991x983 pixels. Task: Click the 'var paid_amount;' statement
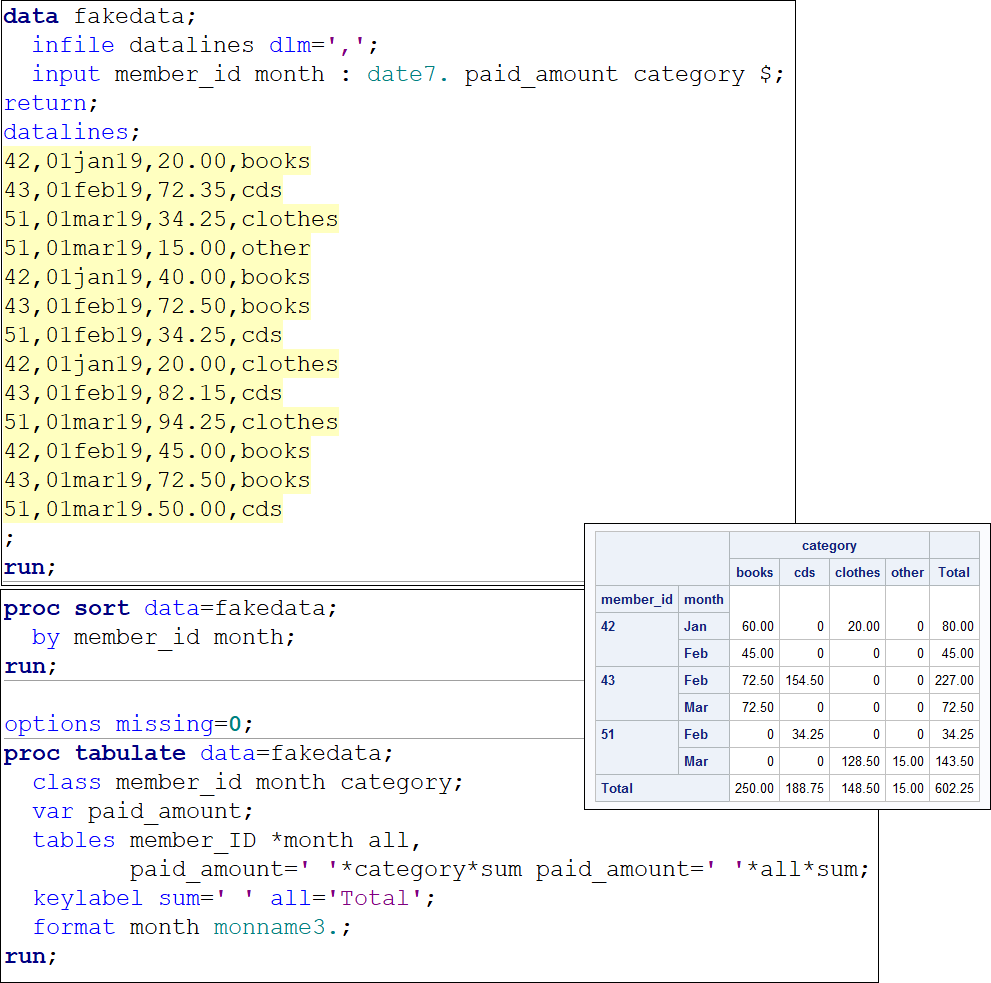[x=142, y=812]
